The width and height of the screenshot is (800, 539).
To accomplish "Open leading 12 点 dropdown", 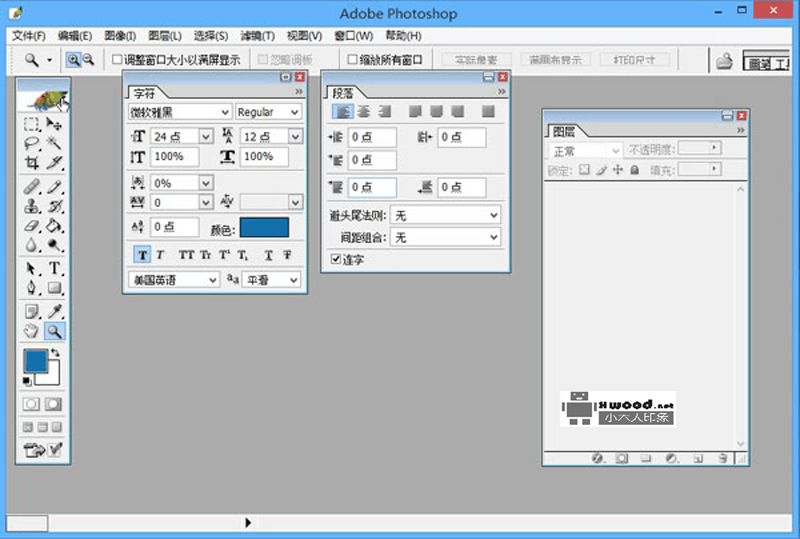I will tap(295, 136).
